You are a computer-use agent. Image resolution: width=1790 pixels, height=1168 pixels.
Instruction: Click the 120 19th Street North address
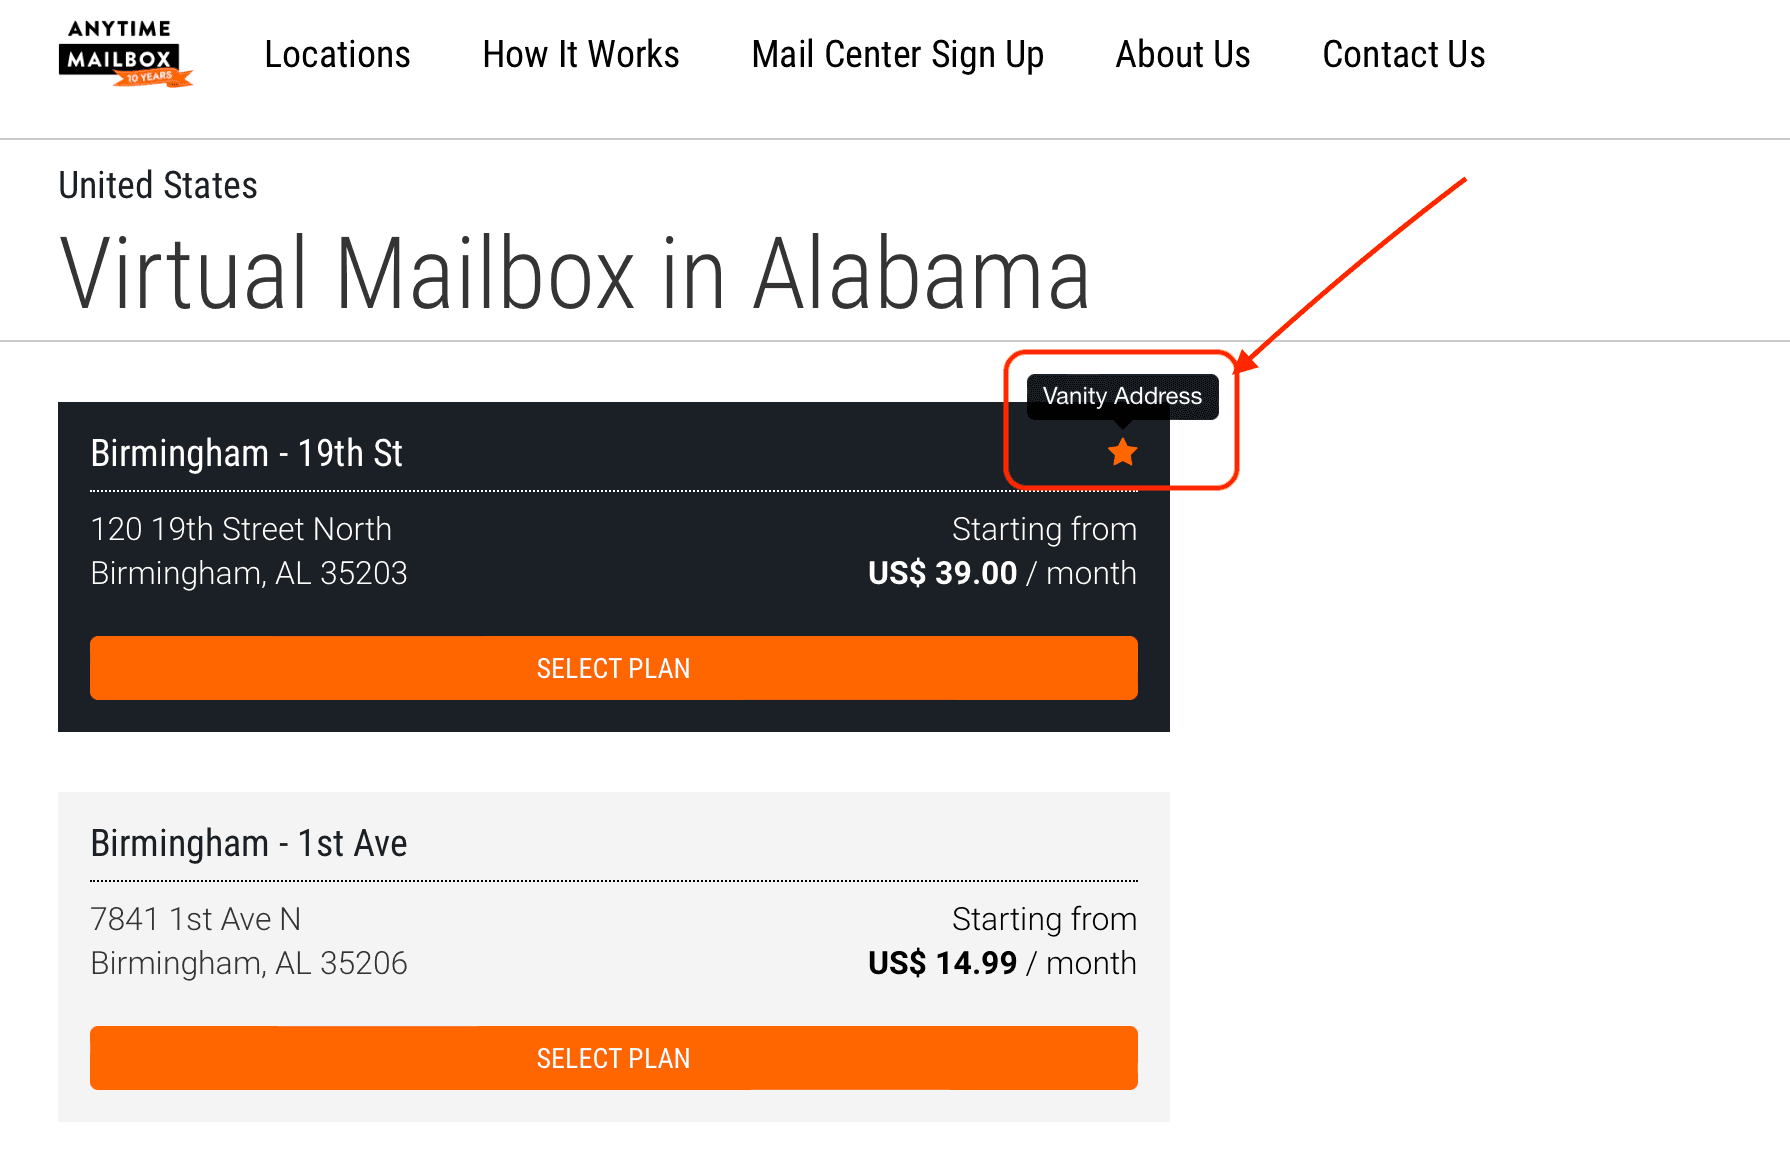point(241,529)
